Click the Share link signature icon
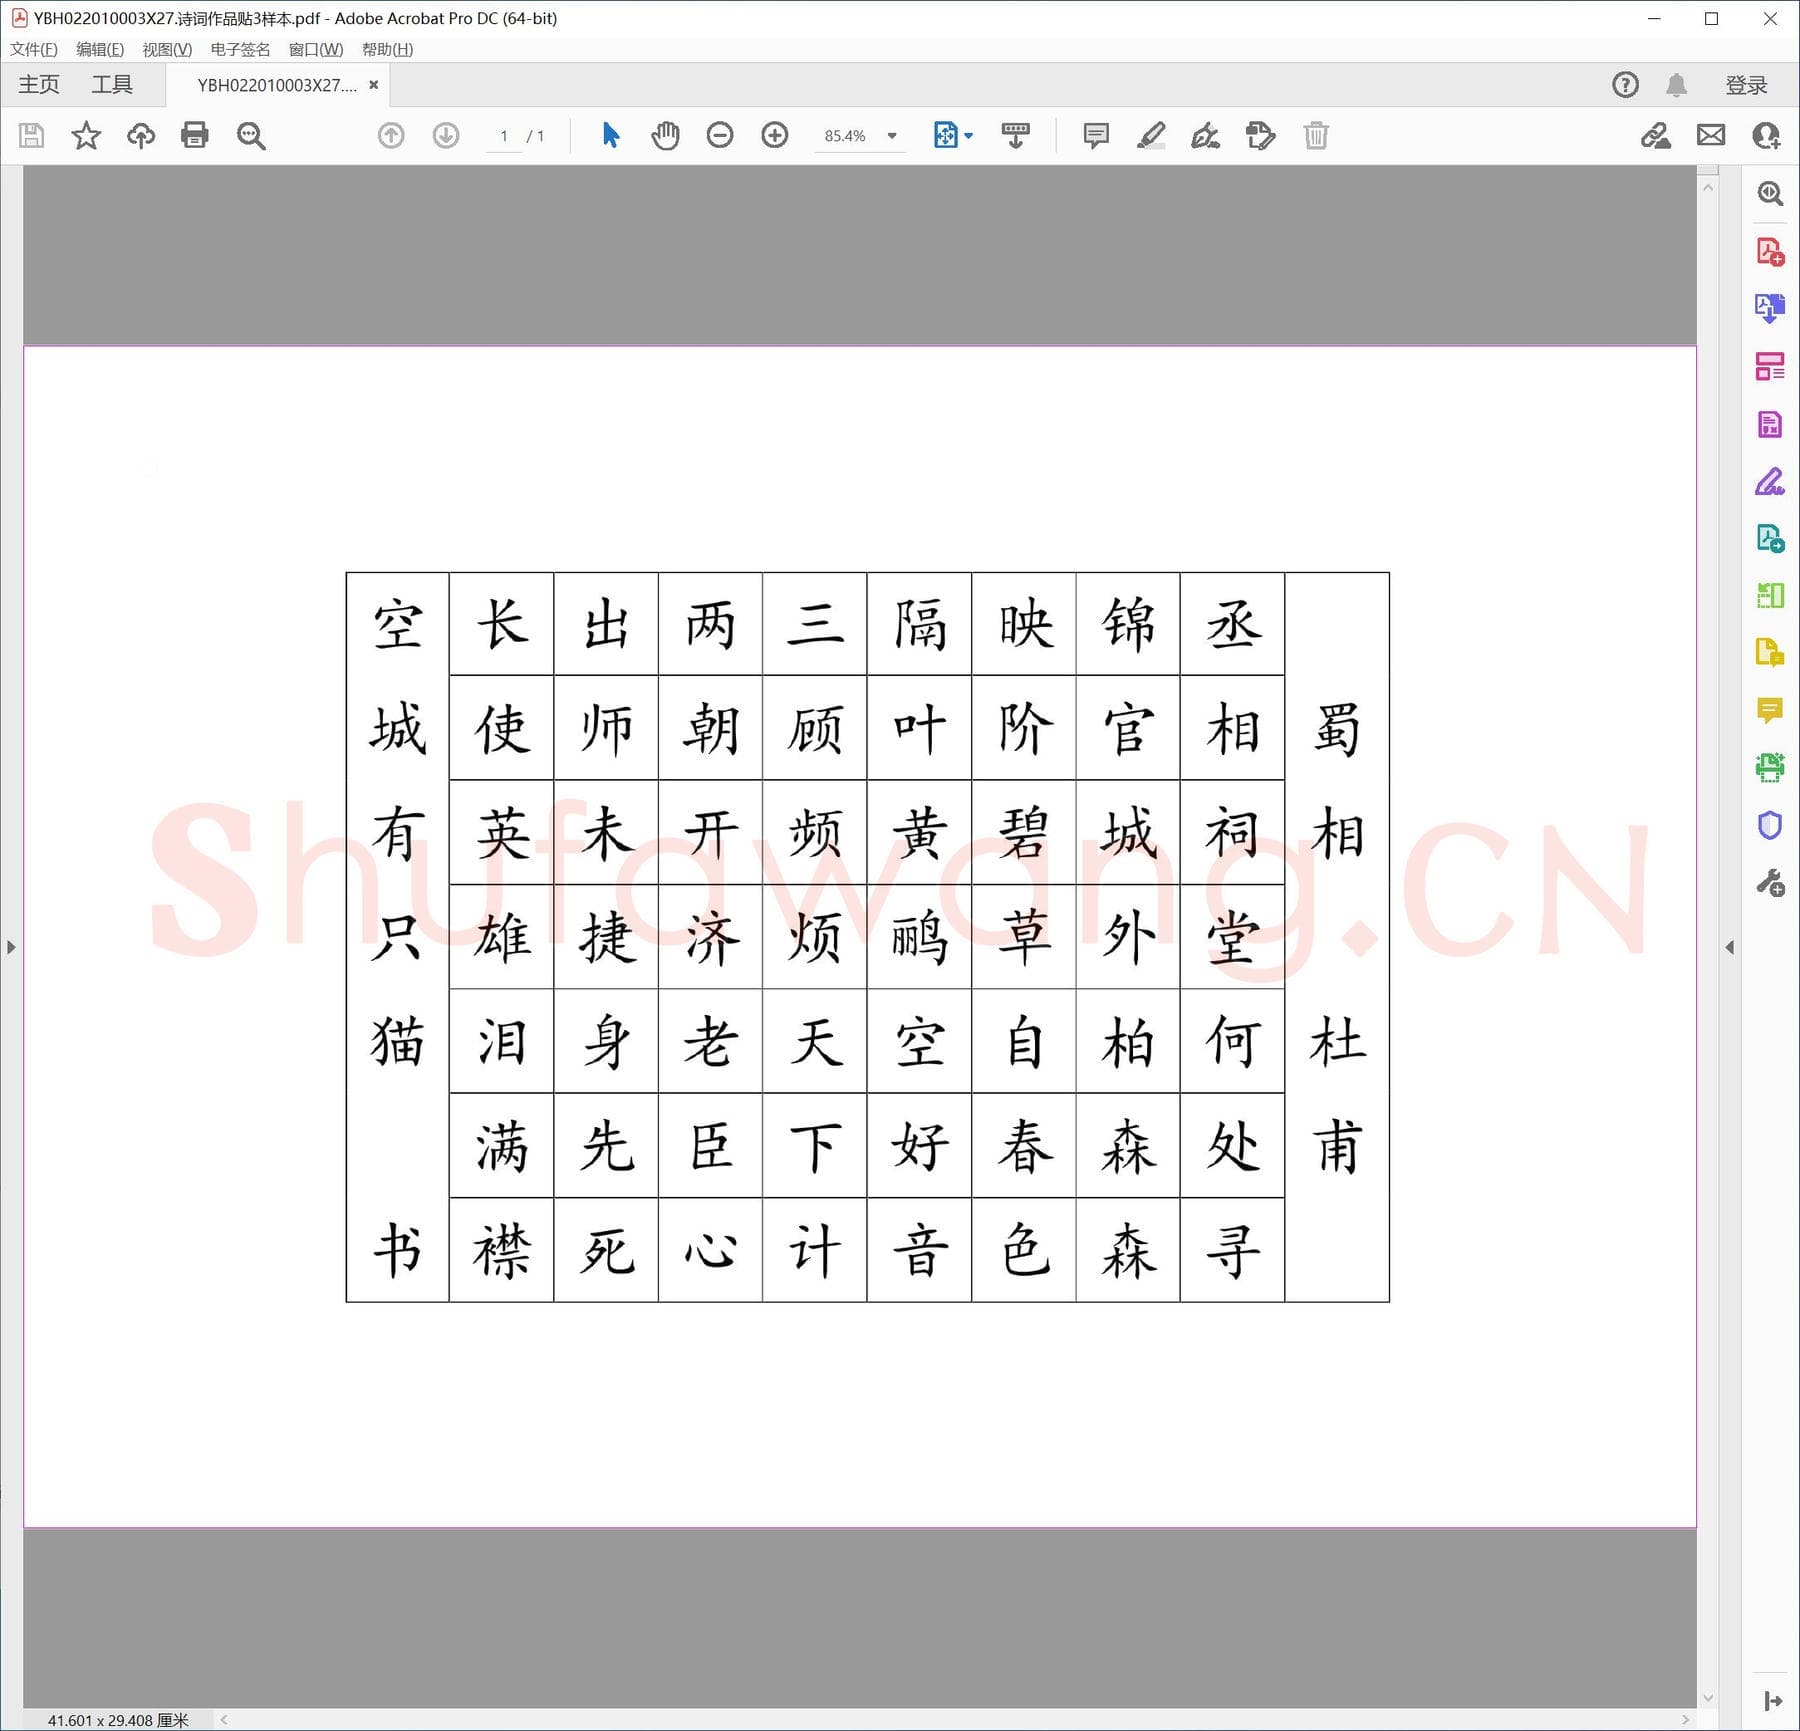Image resolution: width=1800 pixels, height=1731 pixels. [x=1656, y=135]
